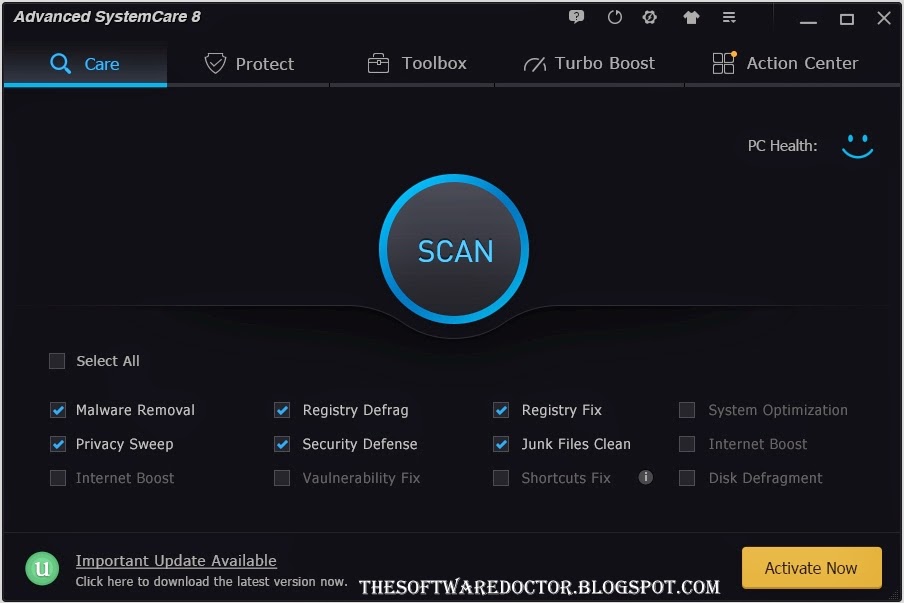Click the green update 'u' icon

42,568
